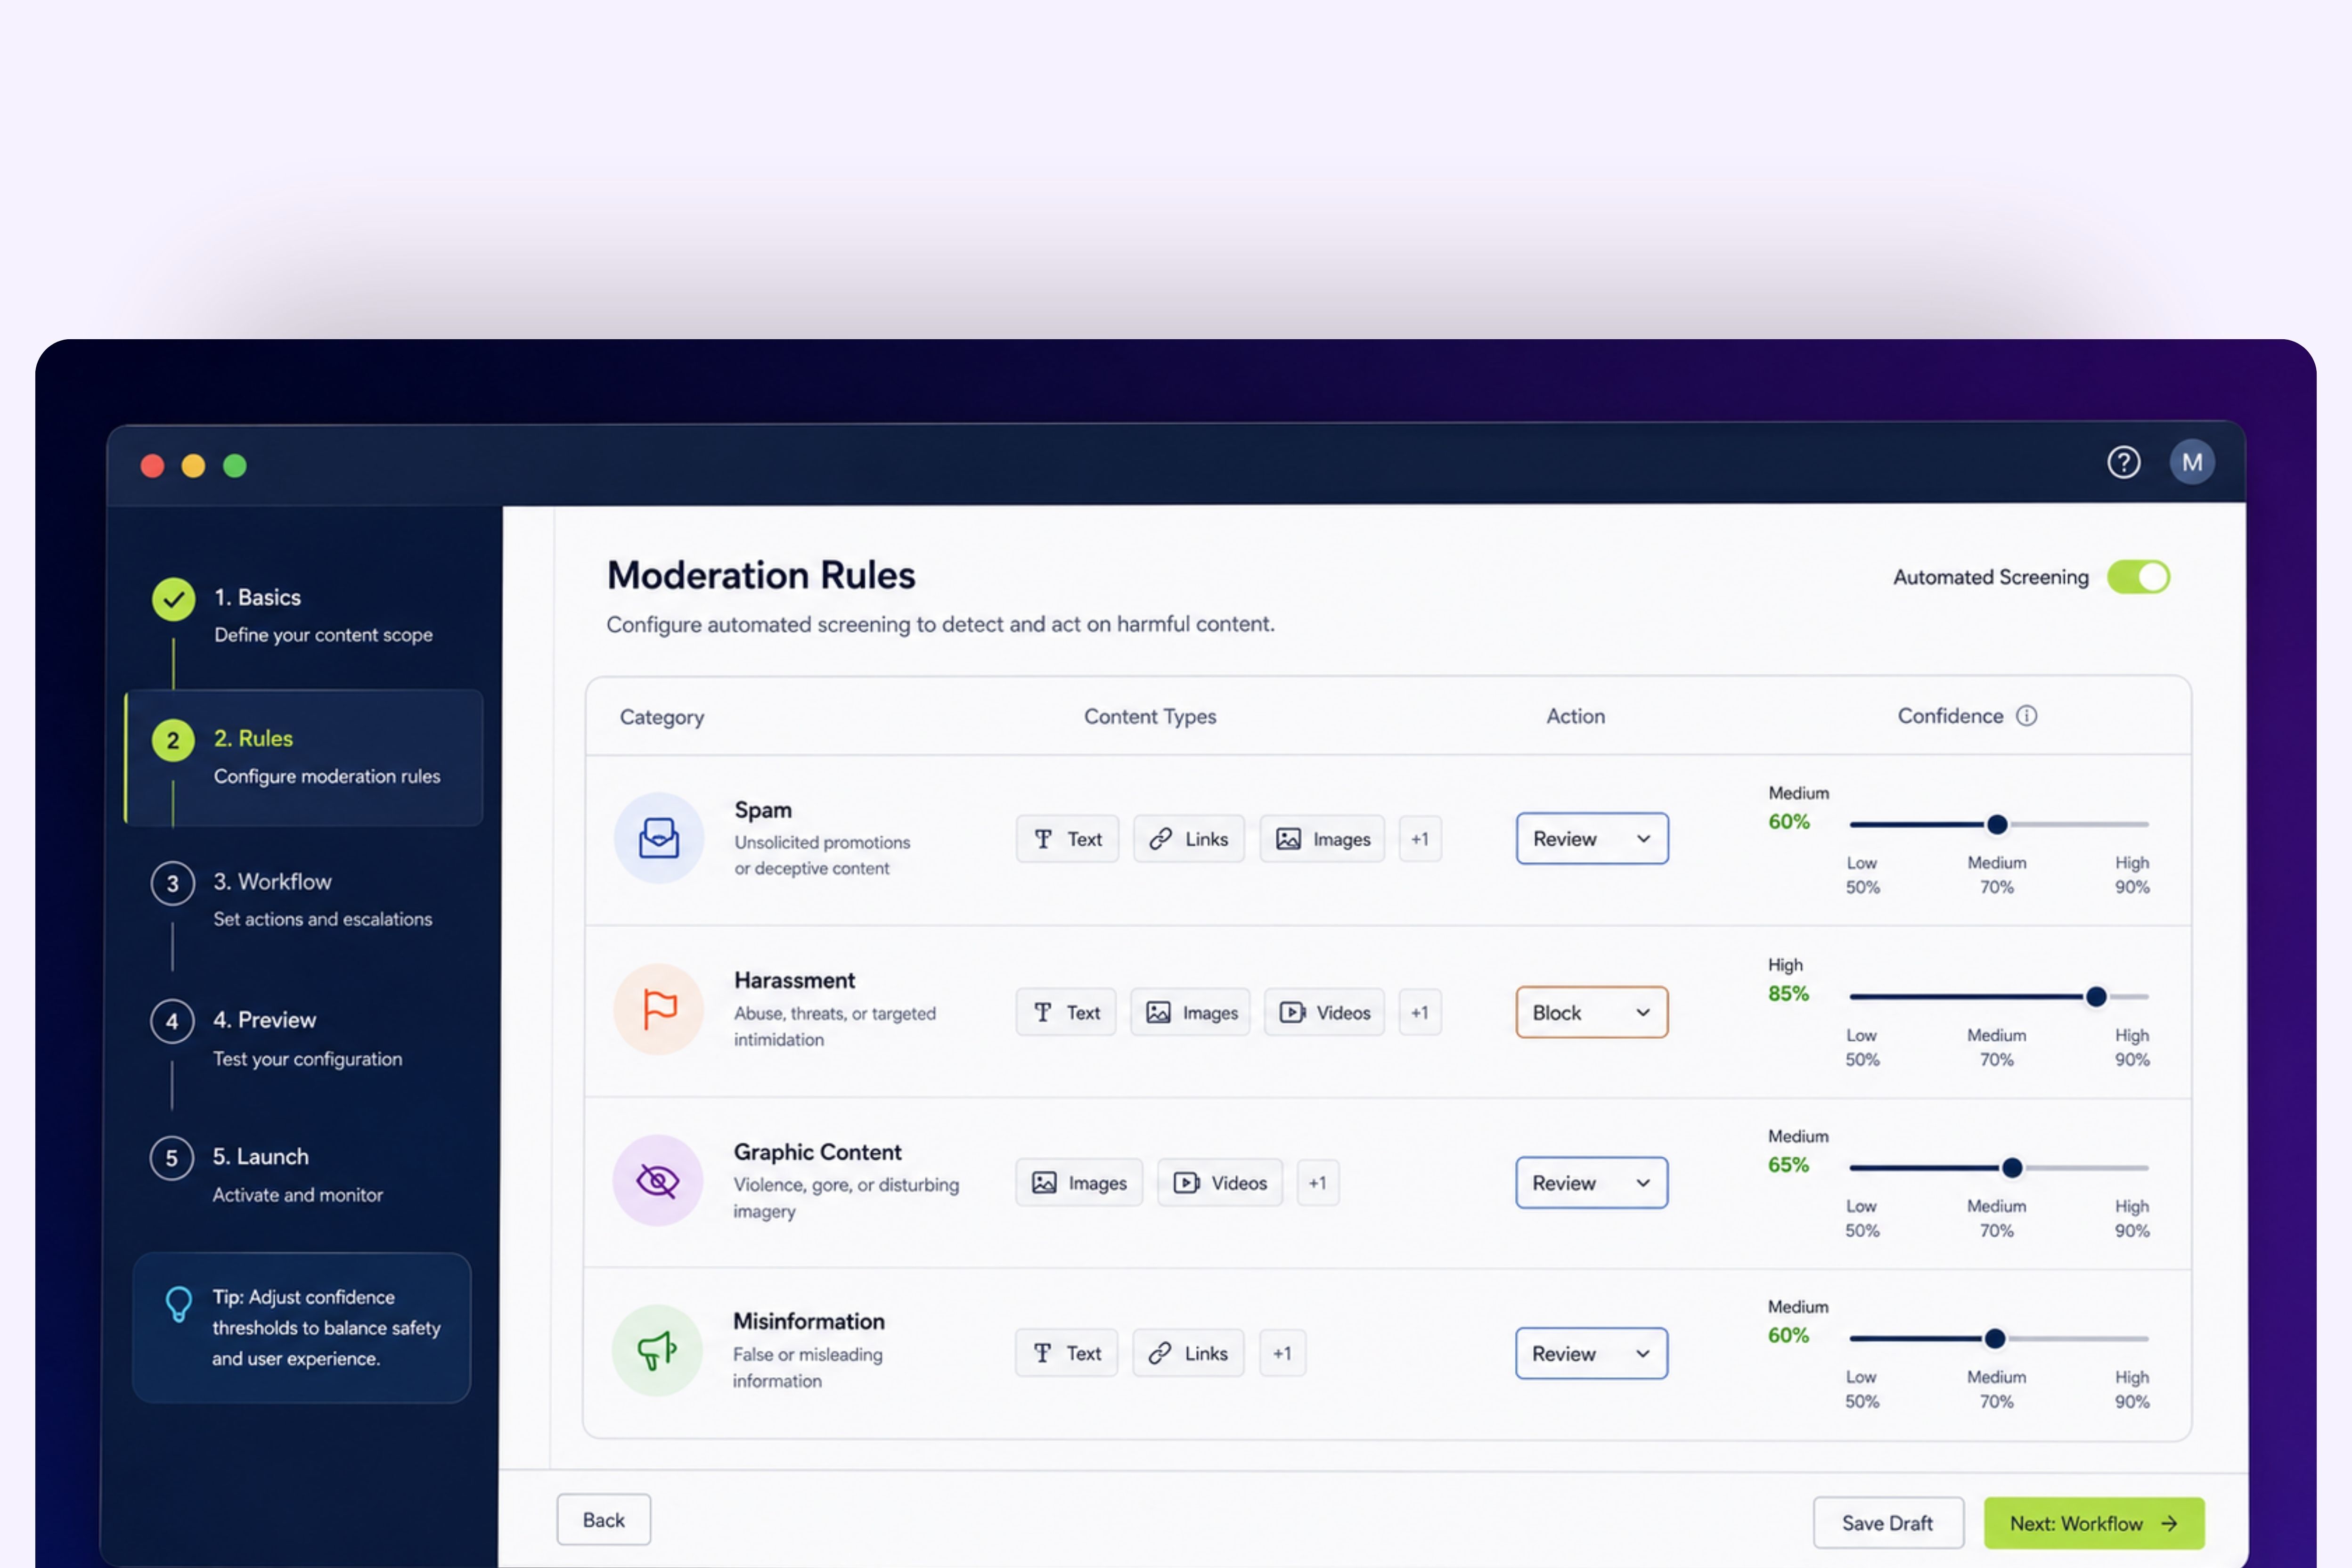Click Spam confidence slider handle
Viewport: 2352px width, 1568px height.
(x=1997, y=824)
